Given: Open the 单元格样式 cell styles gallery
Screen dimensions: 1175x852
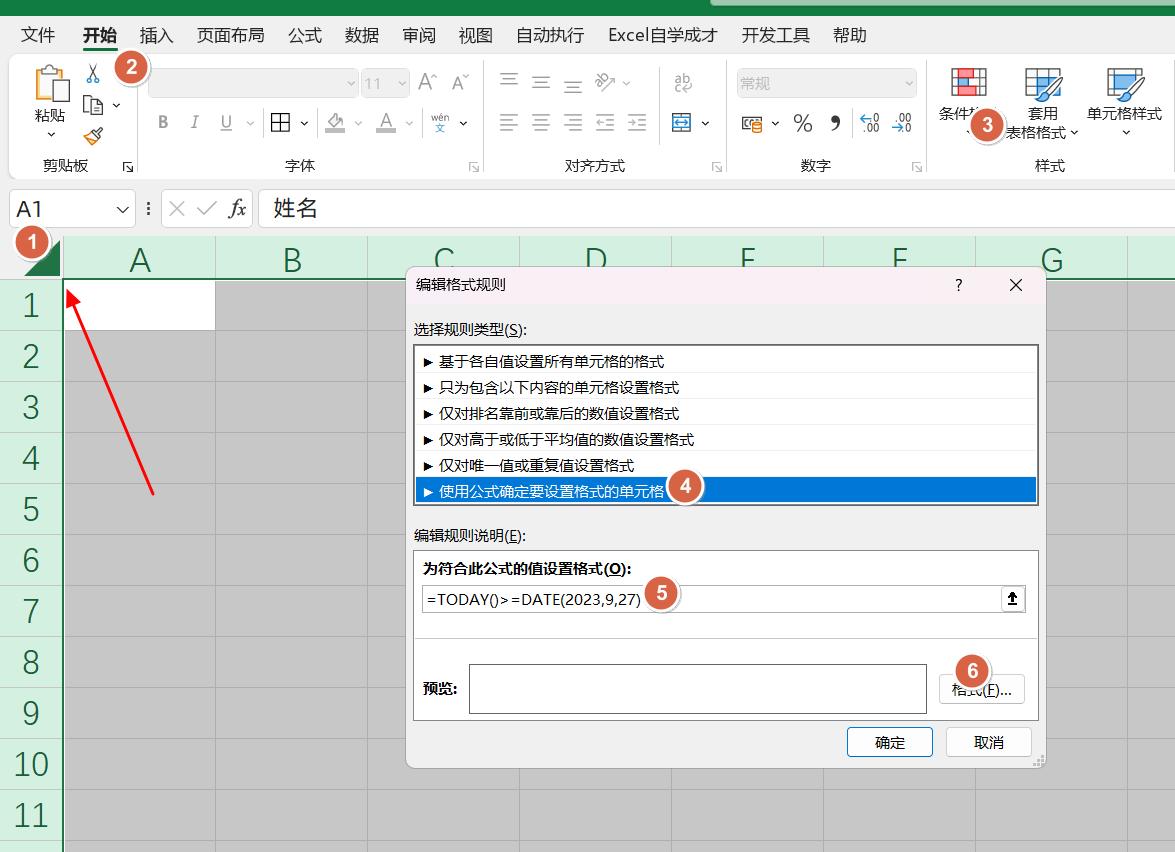Looking at the screenshot, I should tap(1124, 101).
